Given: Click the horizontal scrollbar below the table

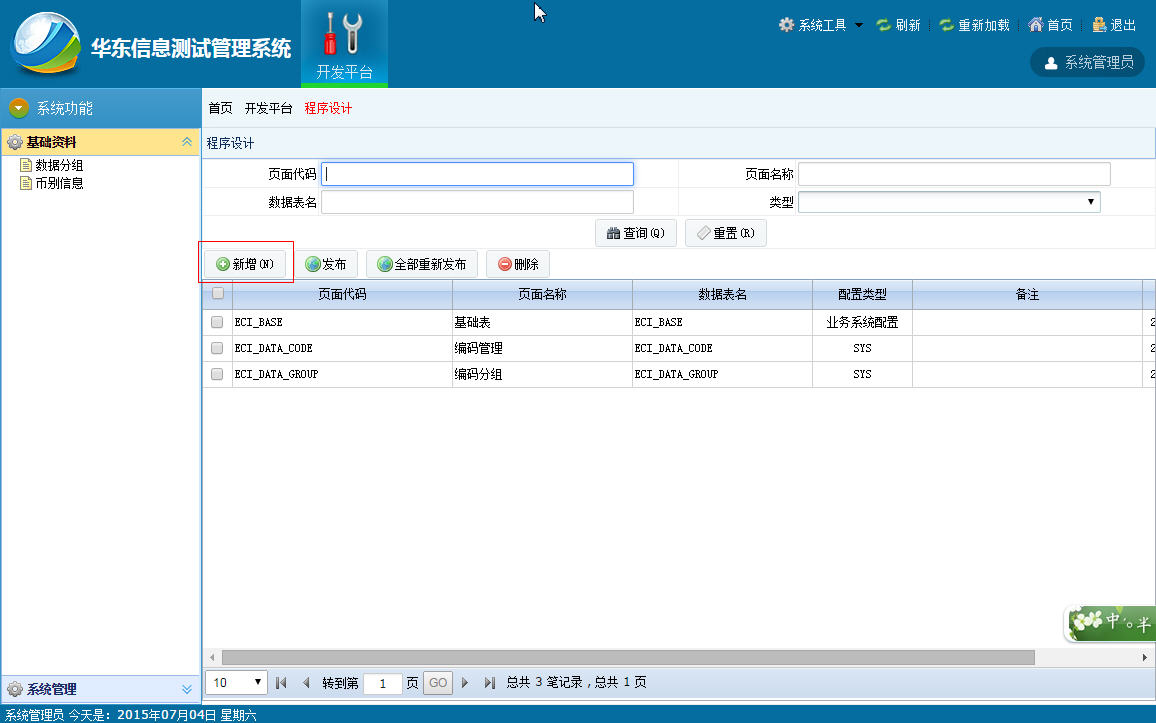Looking at the screenshot, I should [x=628, y=657].
